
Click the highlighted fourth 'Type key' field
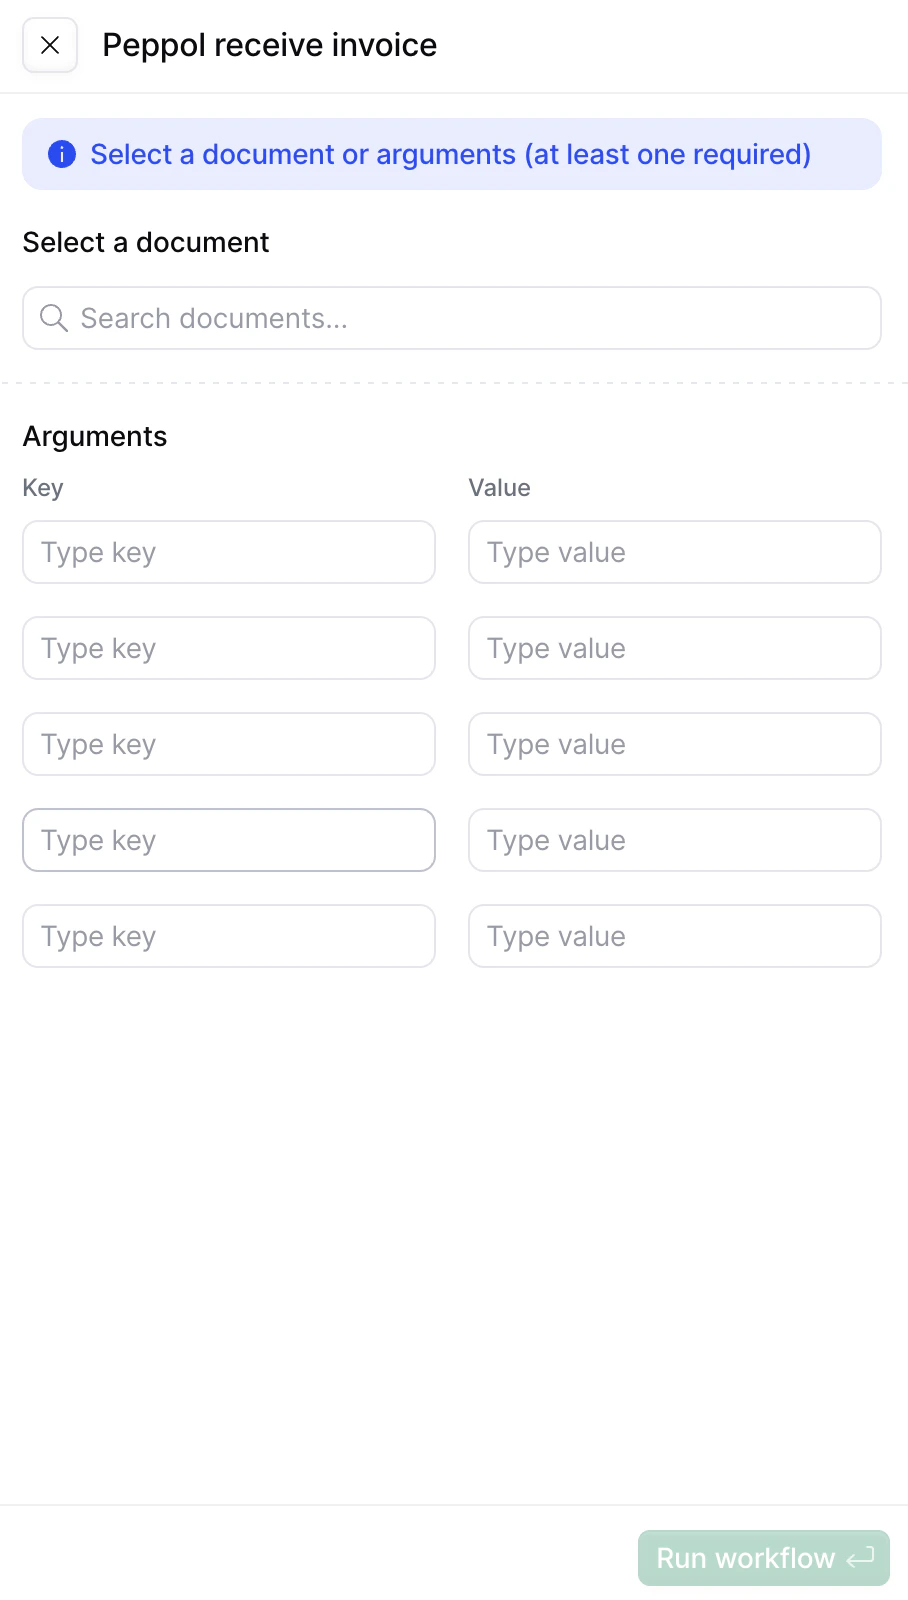[228, 840]
